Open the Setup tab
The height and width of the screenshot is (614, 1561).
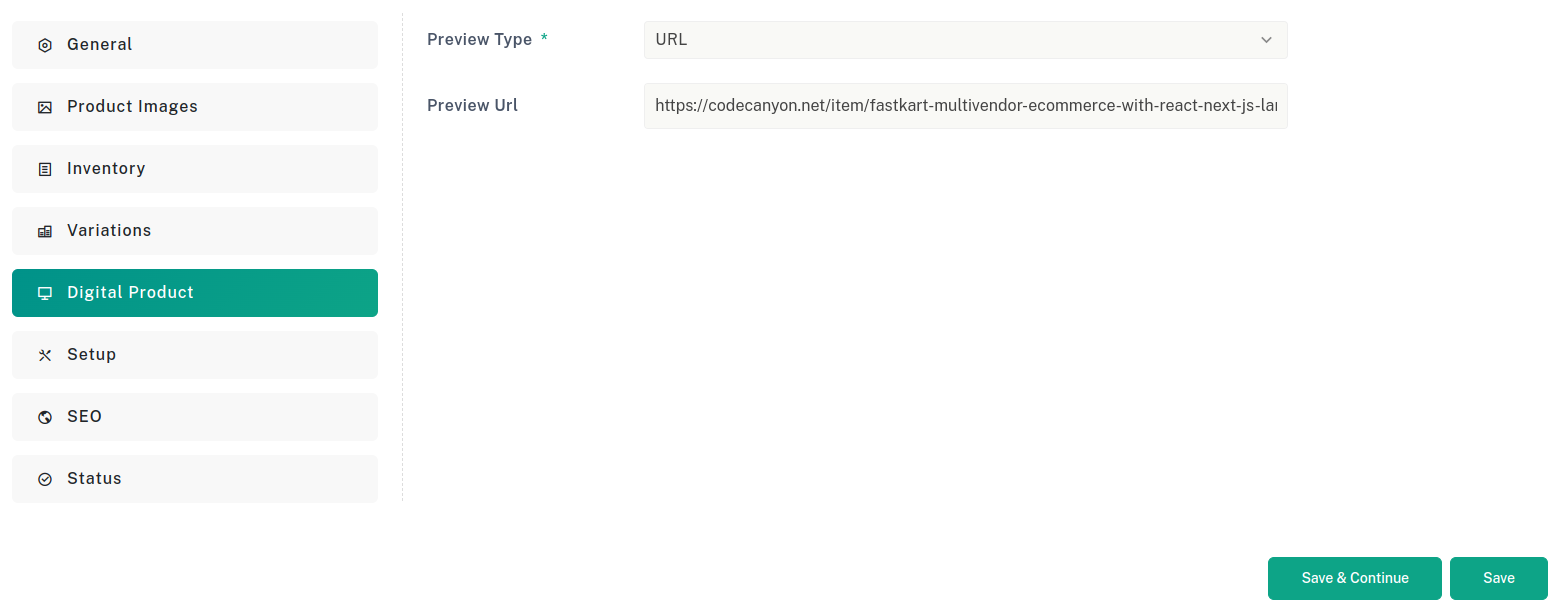pos(195,355)
